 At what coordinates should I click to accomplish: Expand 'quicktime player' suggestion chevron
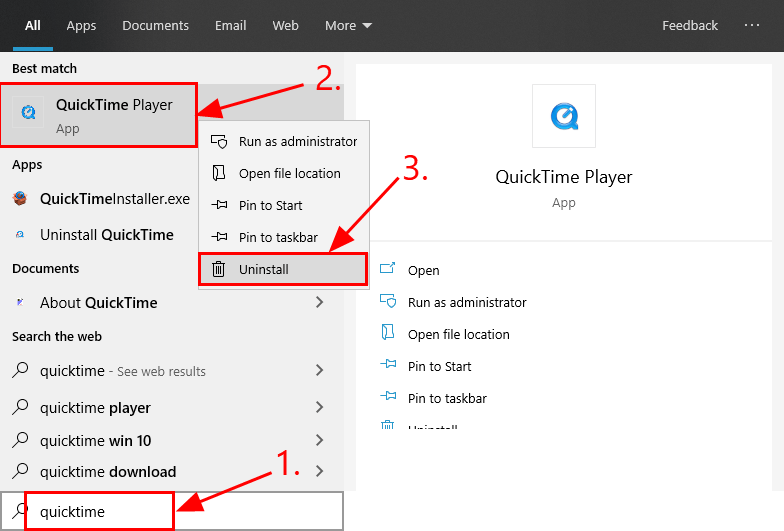coord(320,407)
